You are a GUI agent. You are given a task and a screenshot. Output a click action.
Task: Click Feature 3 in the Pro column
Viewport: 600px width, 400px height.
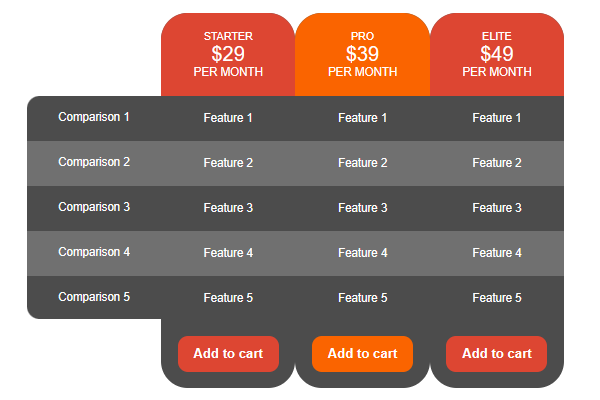coord(362,208)
